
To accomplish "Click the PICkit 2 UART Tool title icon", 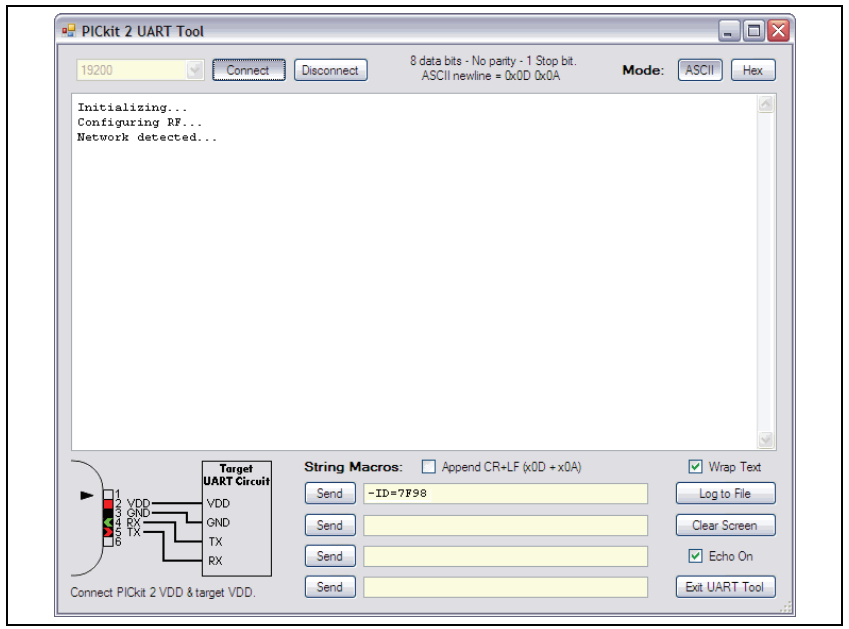I will (x=68, y=31).
